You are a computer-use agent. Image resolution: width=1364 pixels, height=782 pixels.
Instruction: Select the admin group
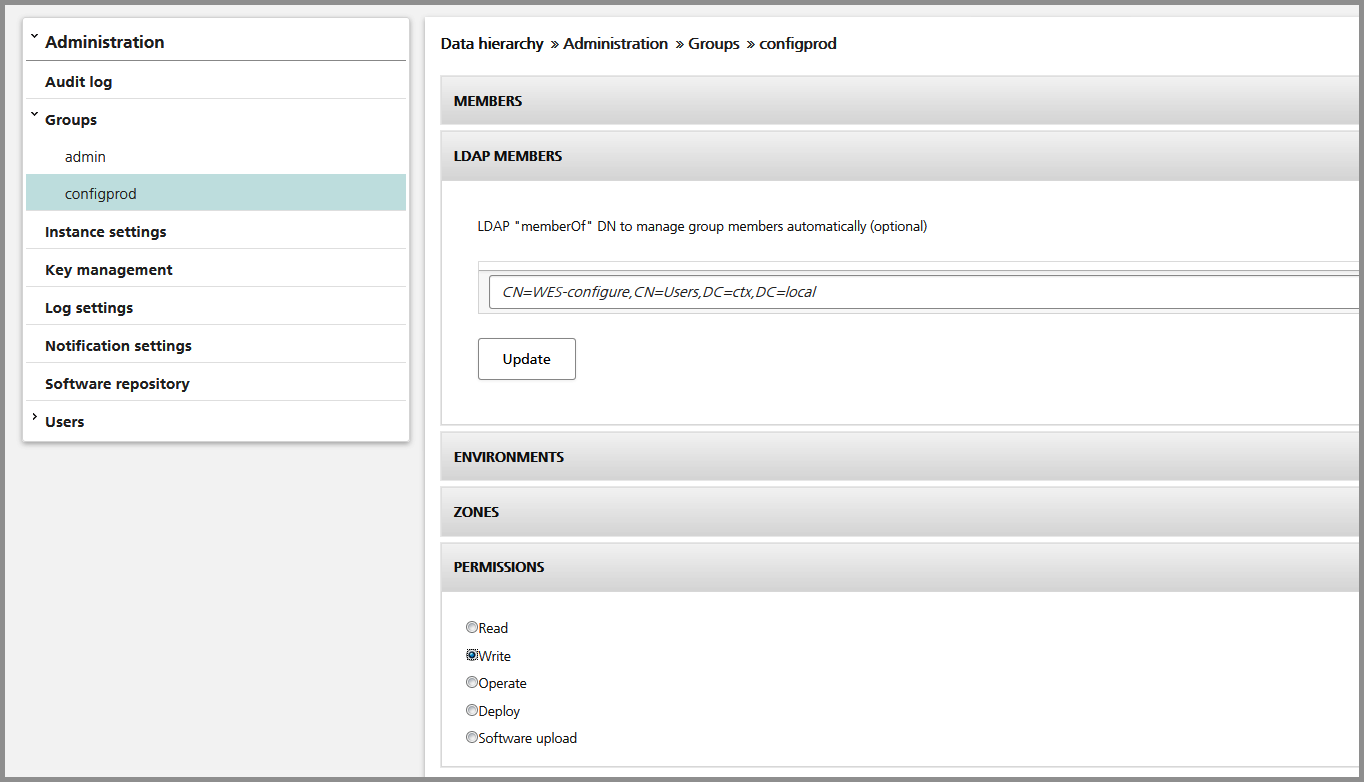click(x=85, y=157)
